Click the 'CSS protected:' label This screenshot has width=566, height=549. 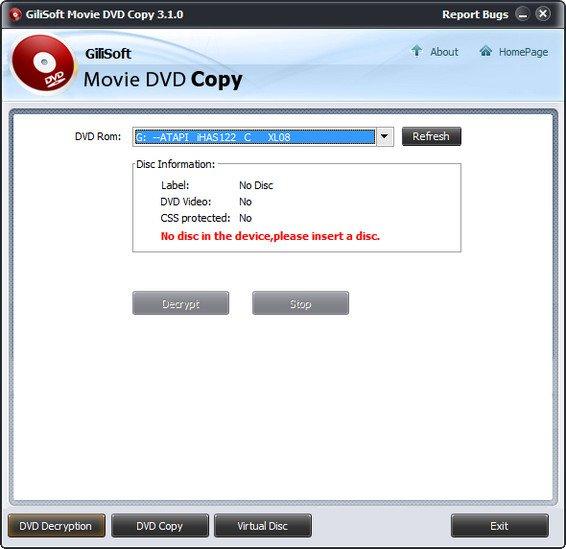click(195, 218)
